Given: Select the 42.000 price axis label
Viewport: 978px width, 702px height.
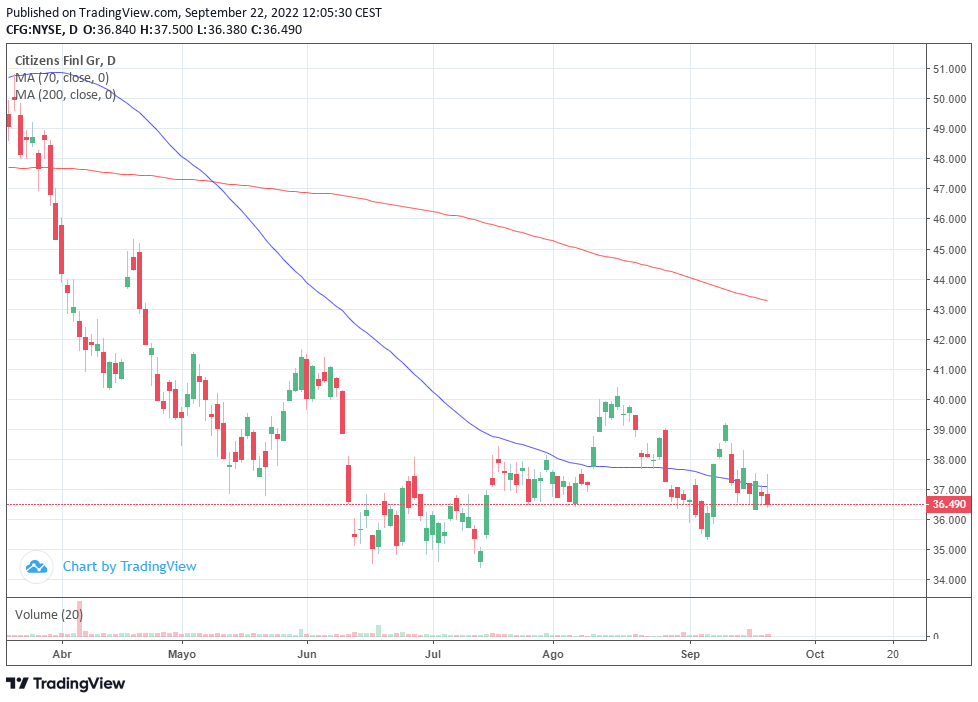Looking at the screenshot, I should (949, 340).
